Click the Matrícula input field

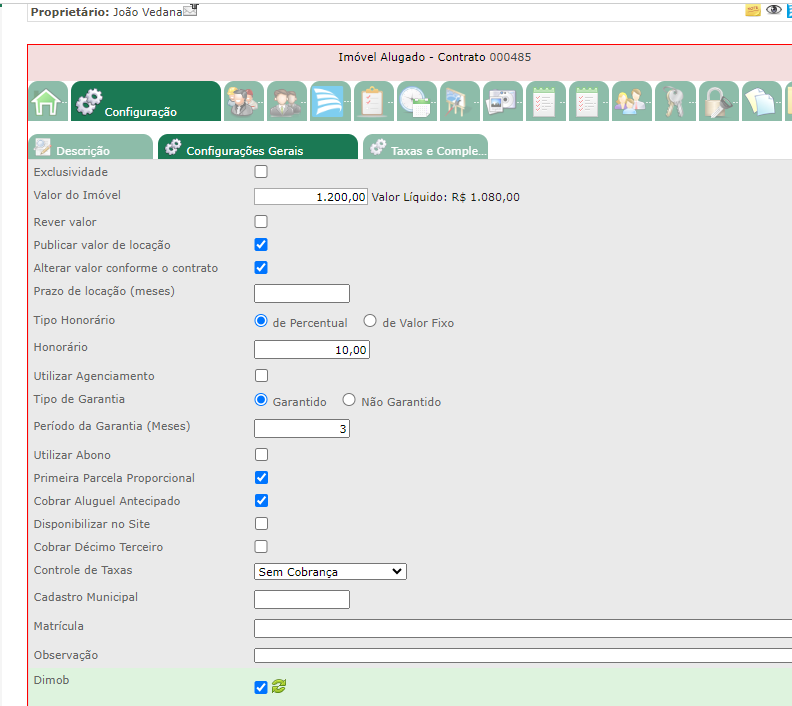pos(523,629)
